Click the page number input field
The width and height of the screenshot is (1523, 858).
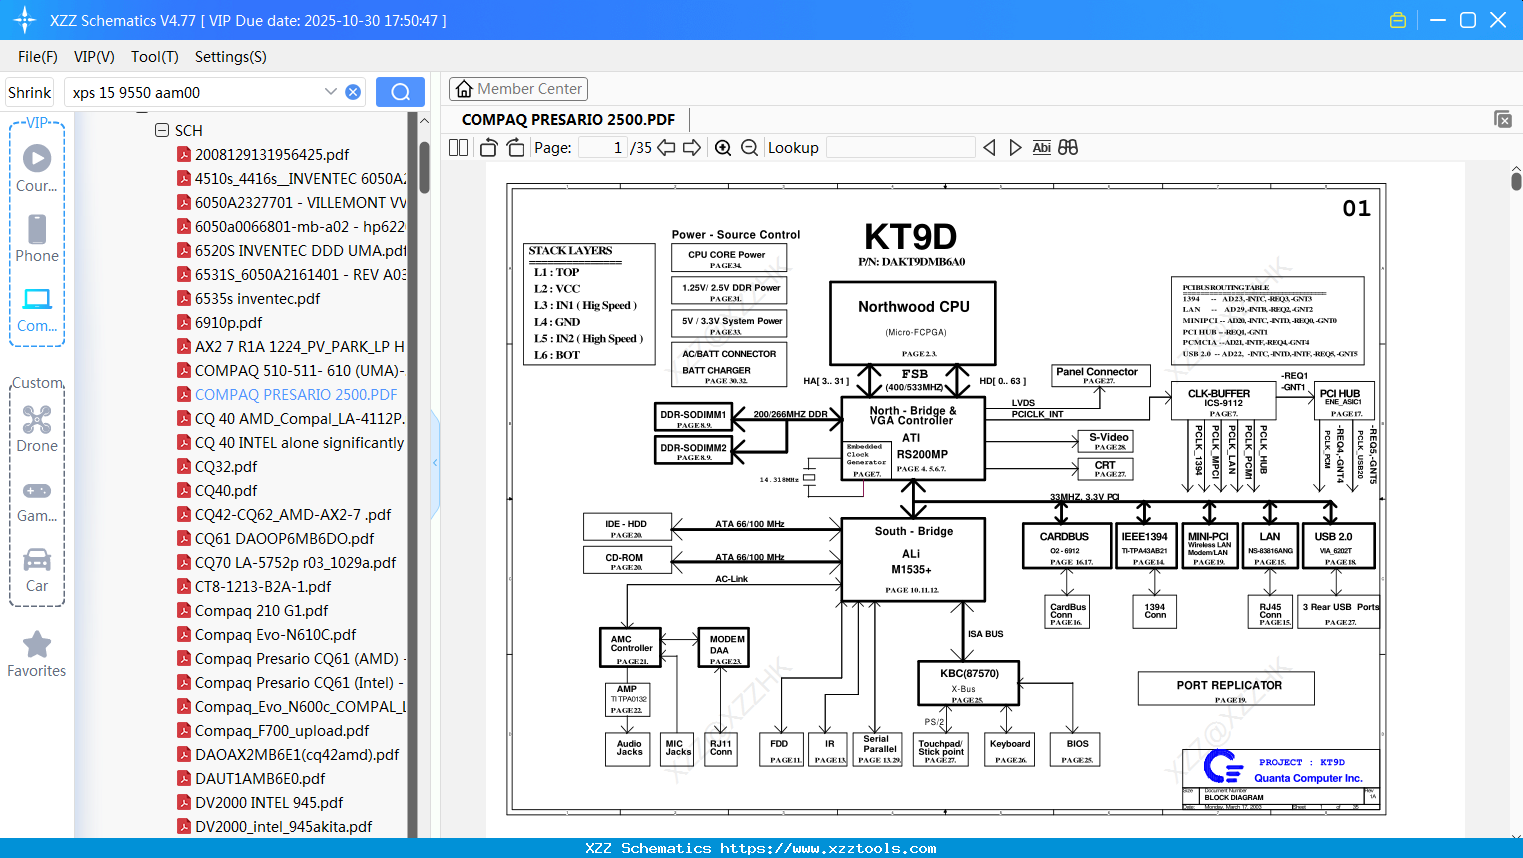click(603, 147)
